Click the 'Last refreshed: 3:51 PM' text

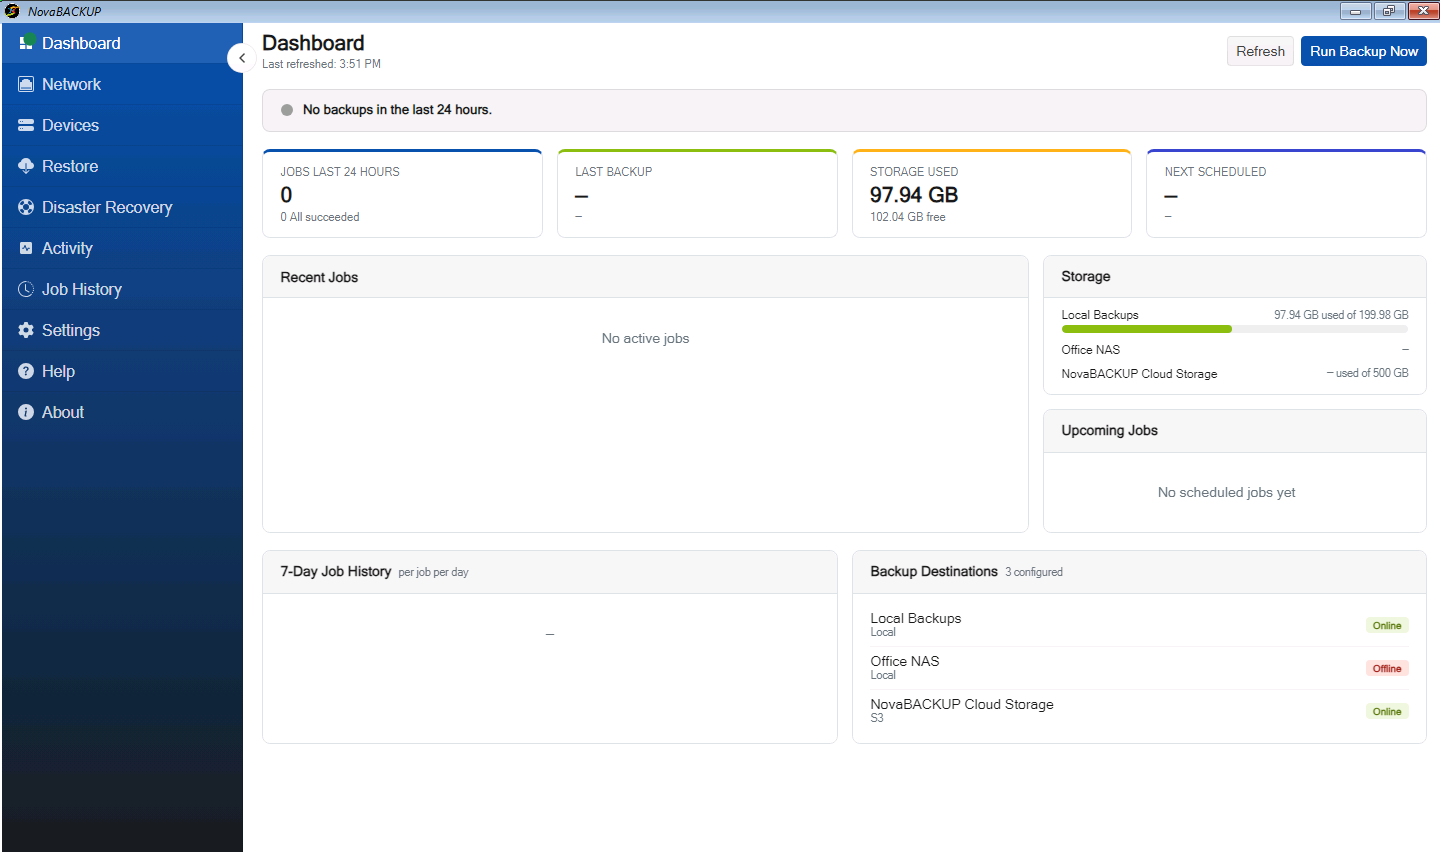[x=321, y=64]
